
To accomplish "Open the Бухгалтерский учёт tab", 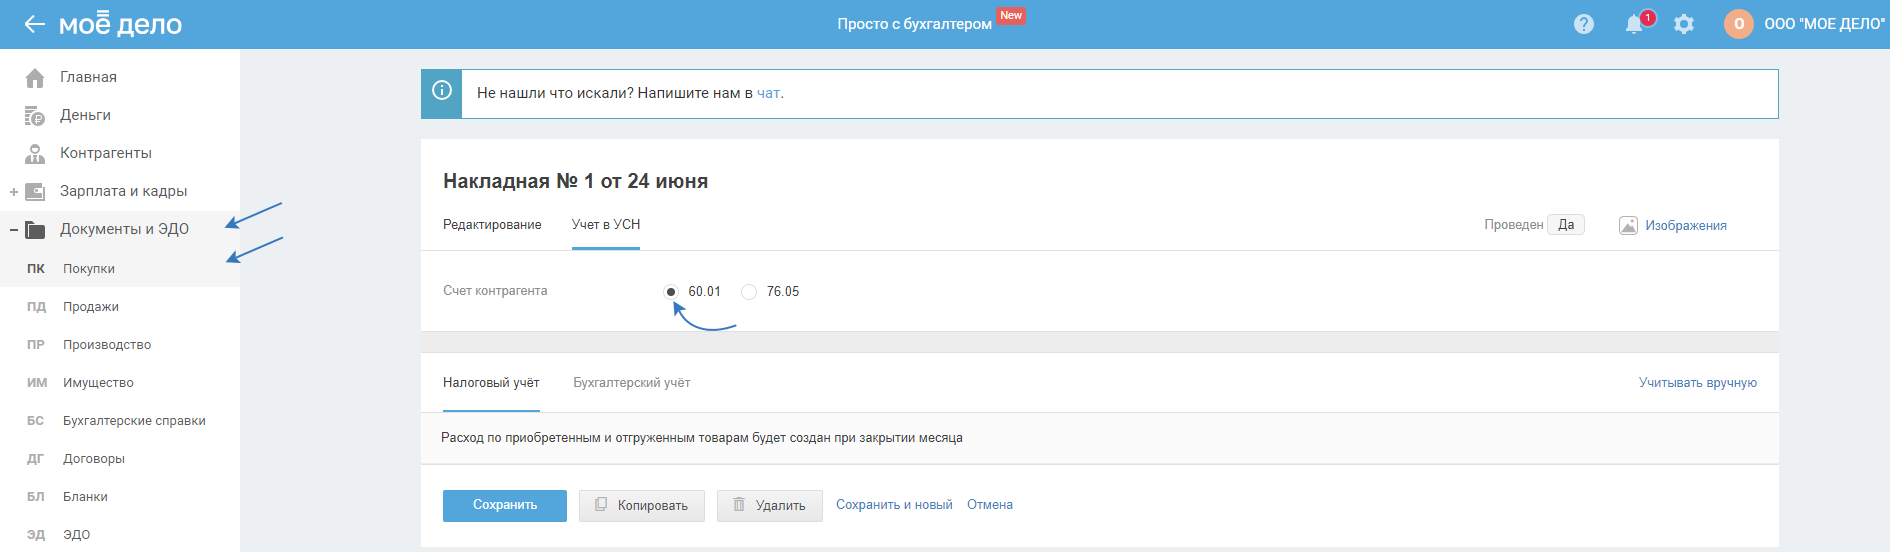I will click(632, 383).
